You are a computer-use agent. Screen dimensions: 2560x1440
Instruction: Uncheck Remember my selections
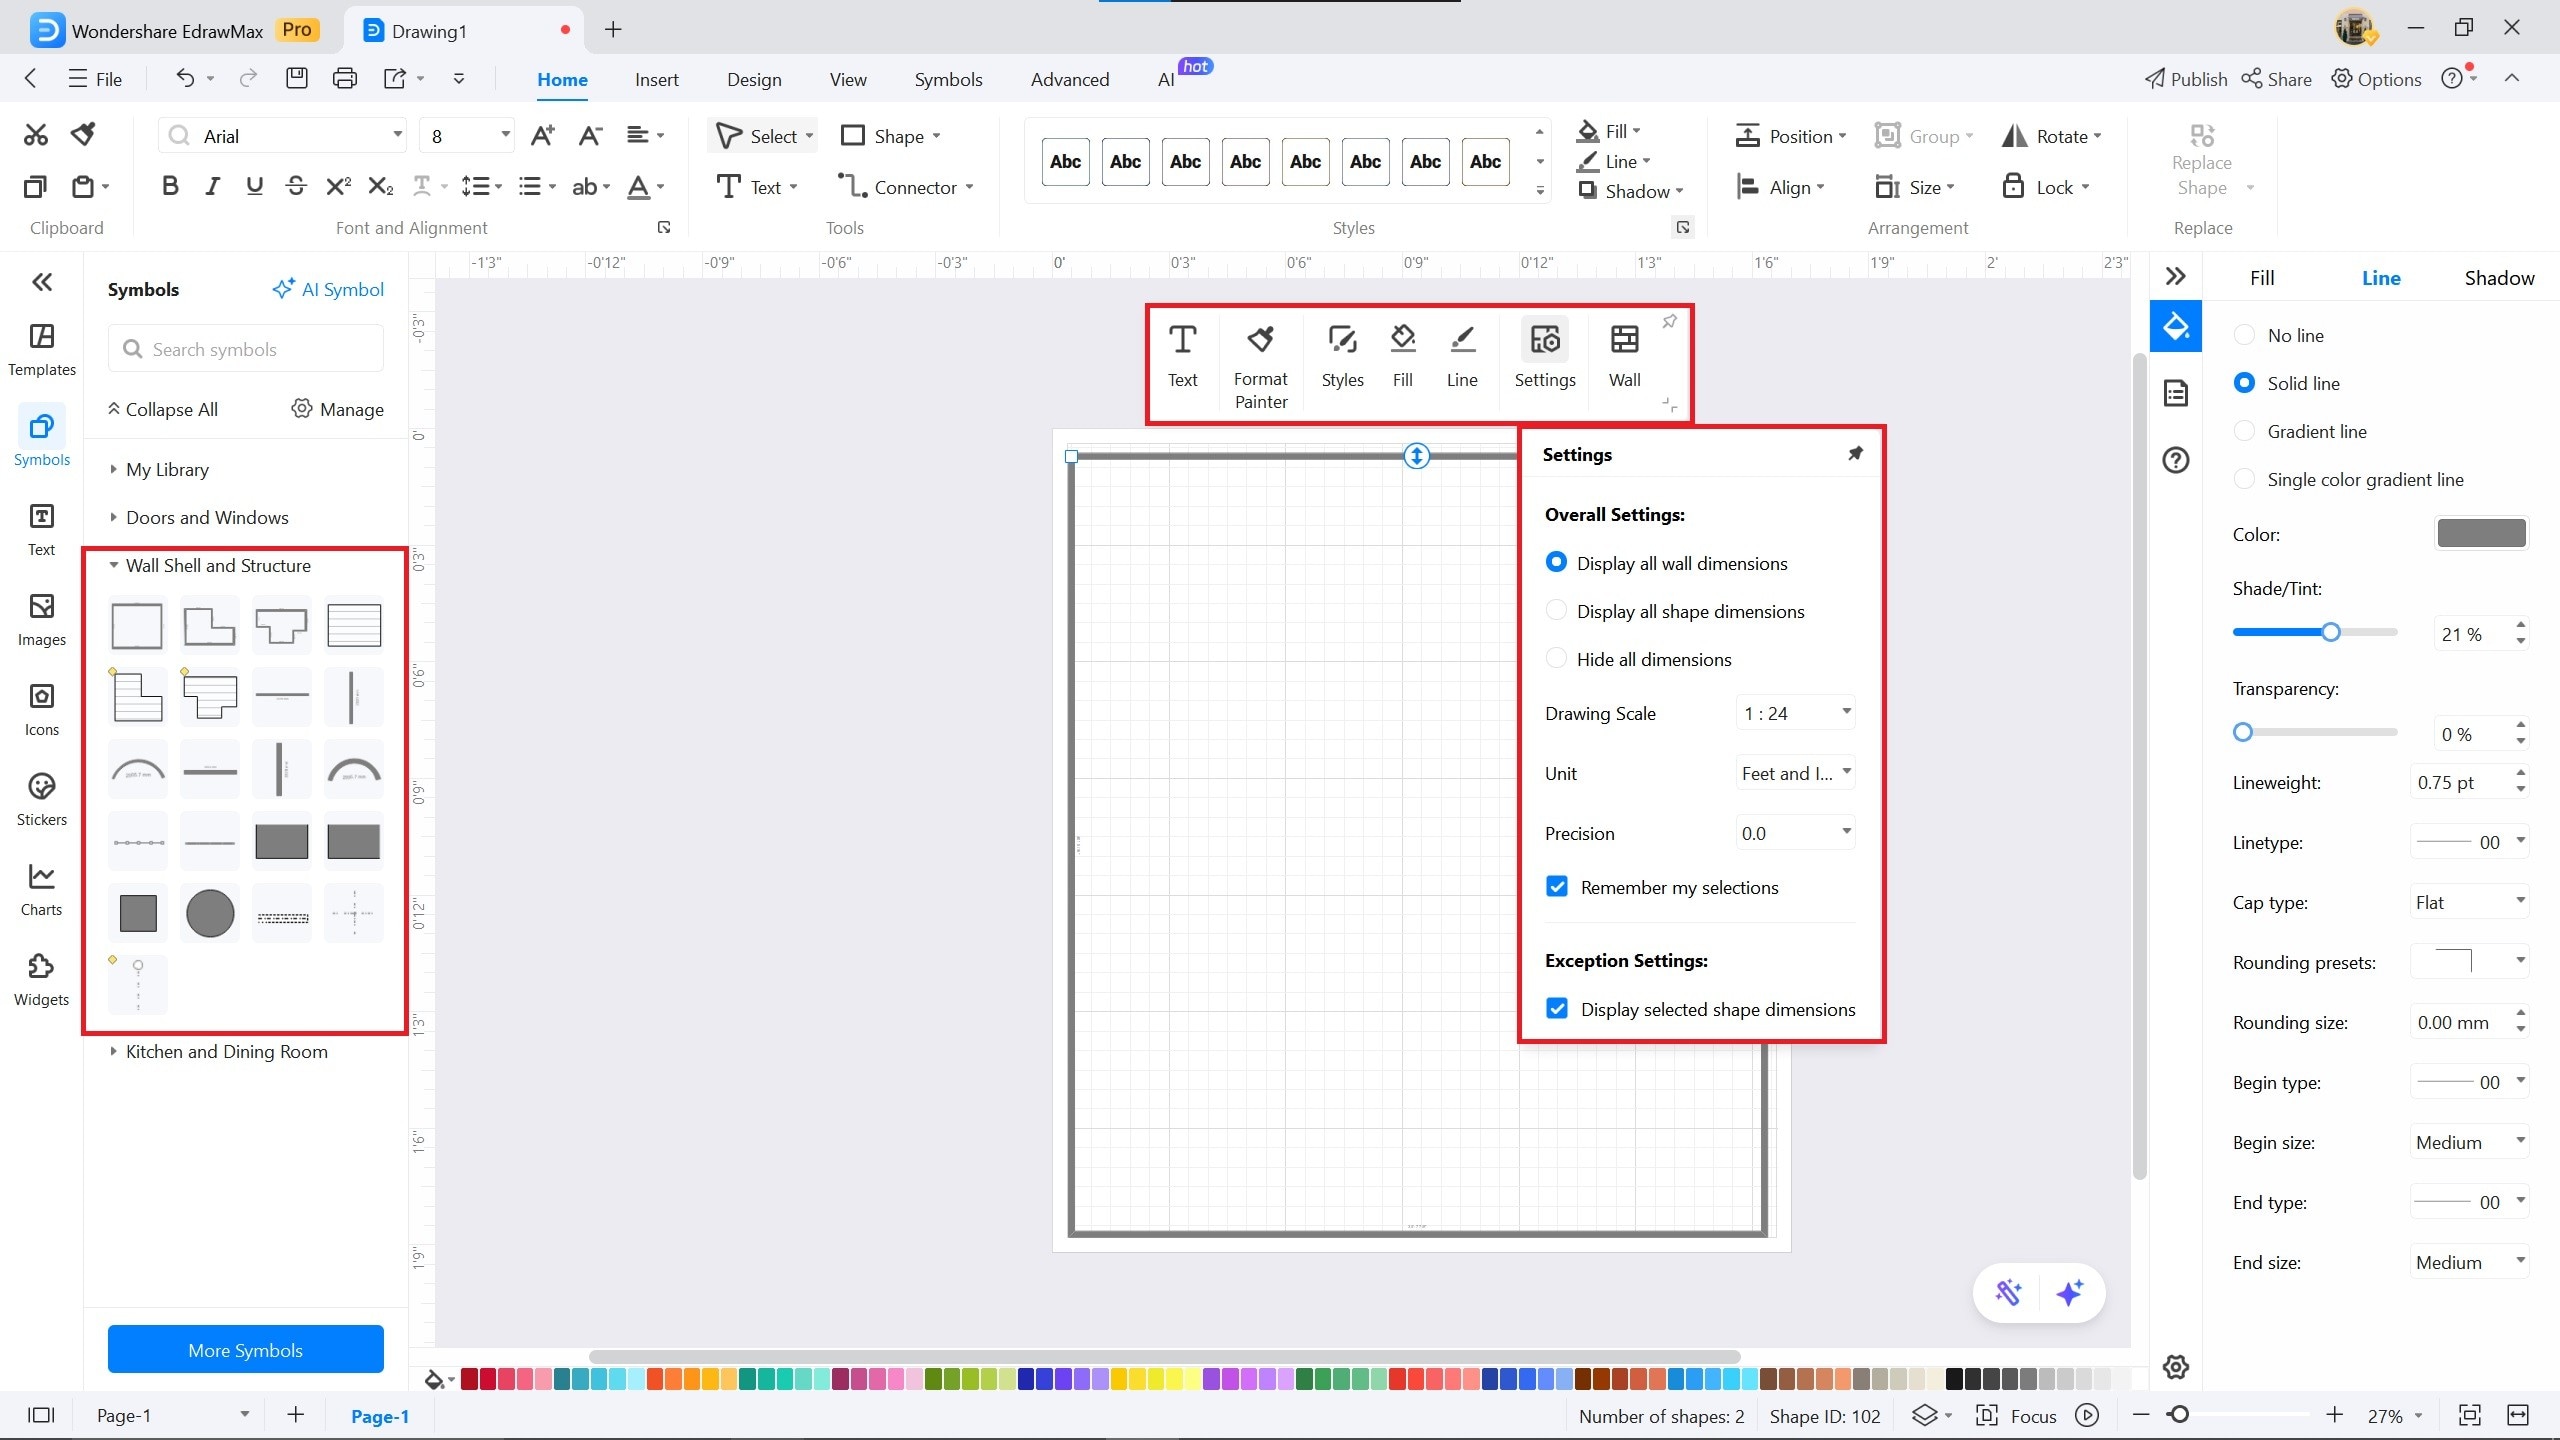point(1557,887)
